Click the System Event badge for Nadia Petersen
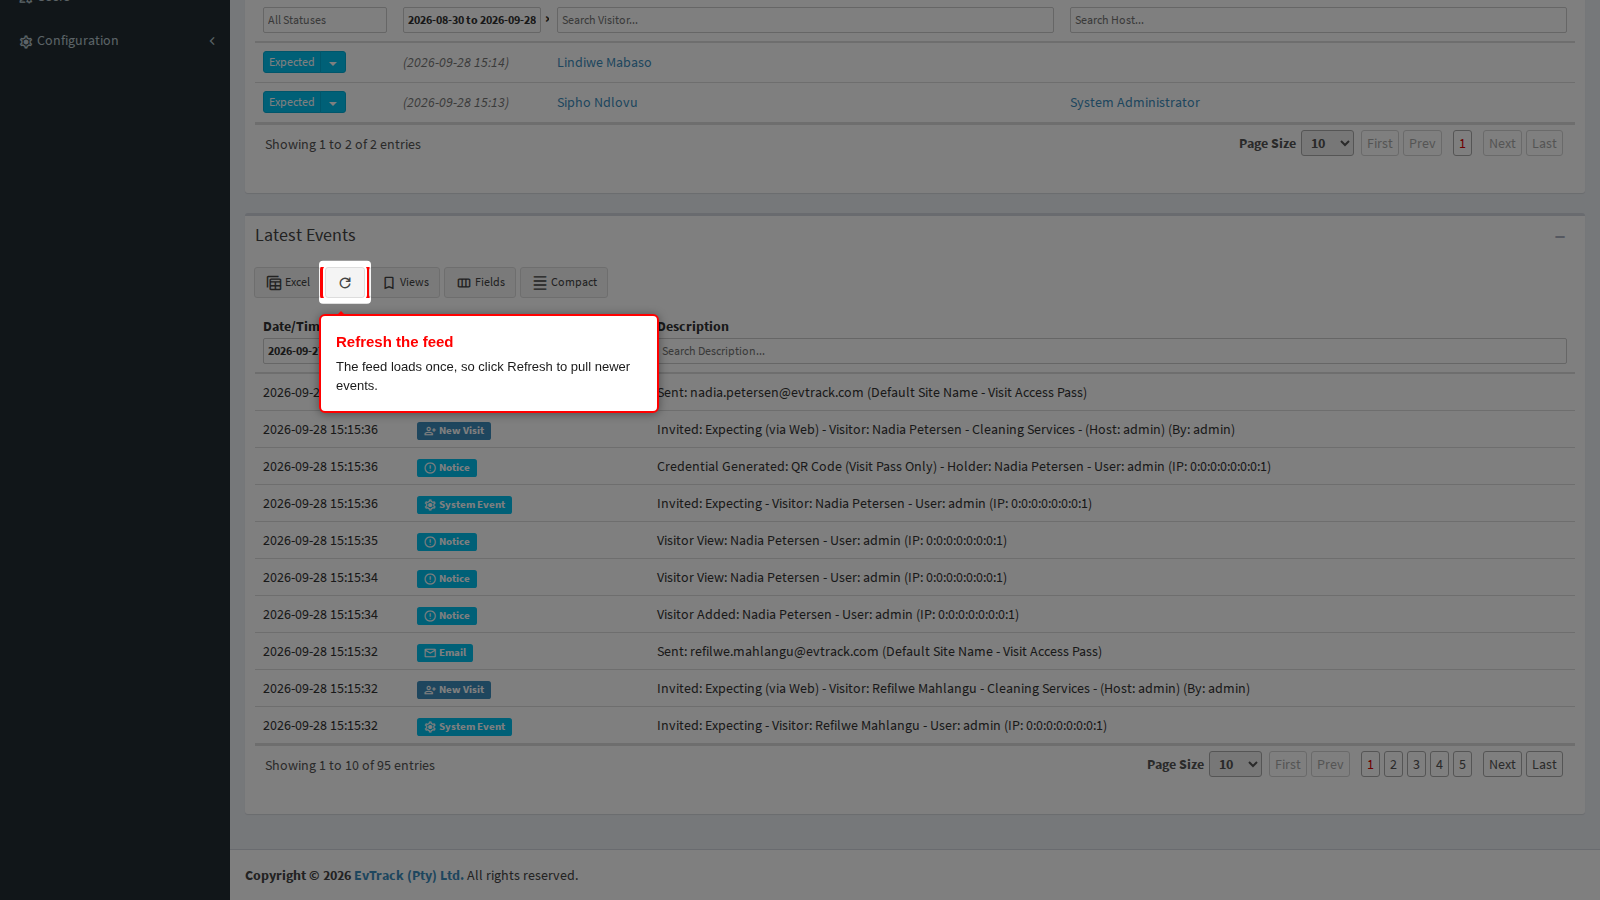The height and width of the screenshot is (900, 1600). (x=464, y=505)
